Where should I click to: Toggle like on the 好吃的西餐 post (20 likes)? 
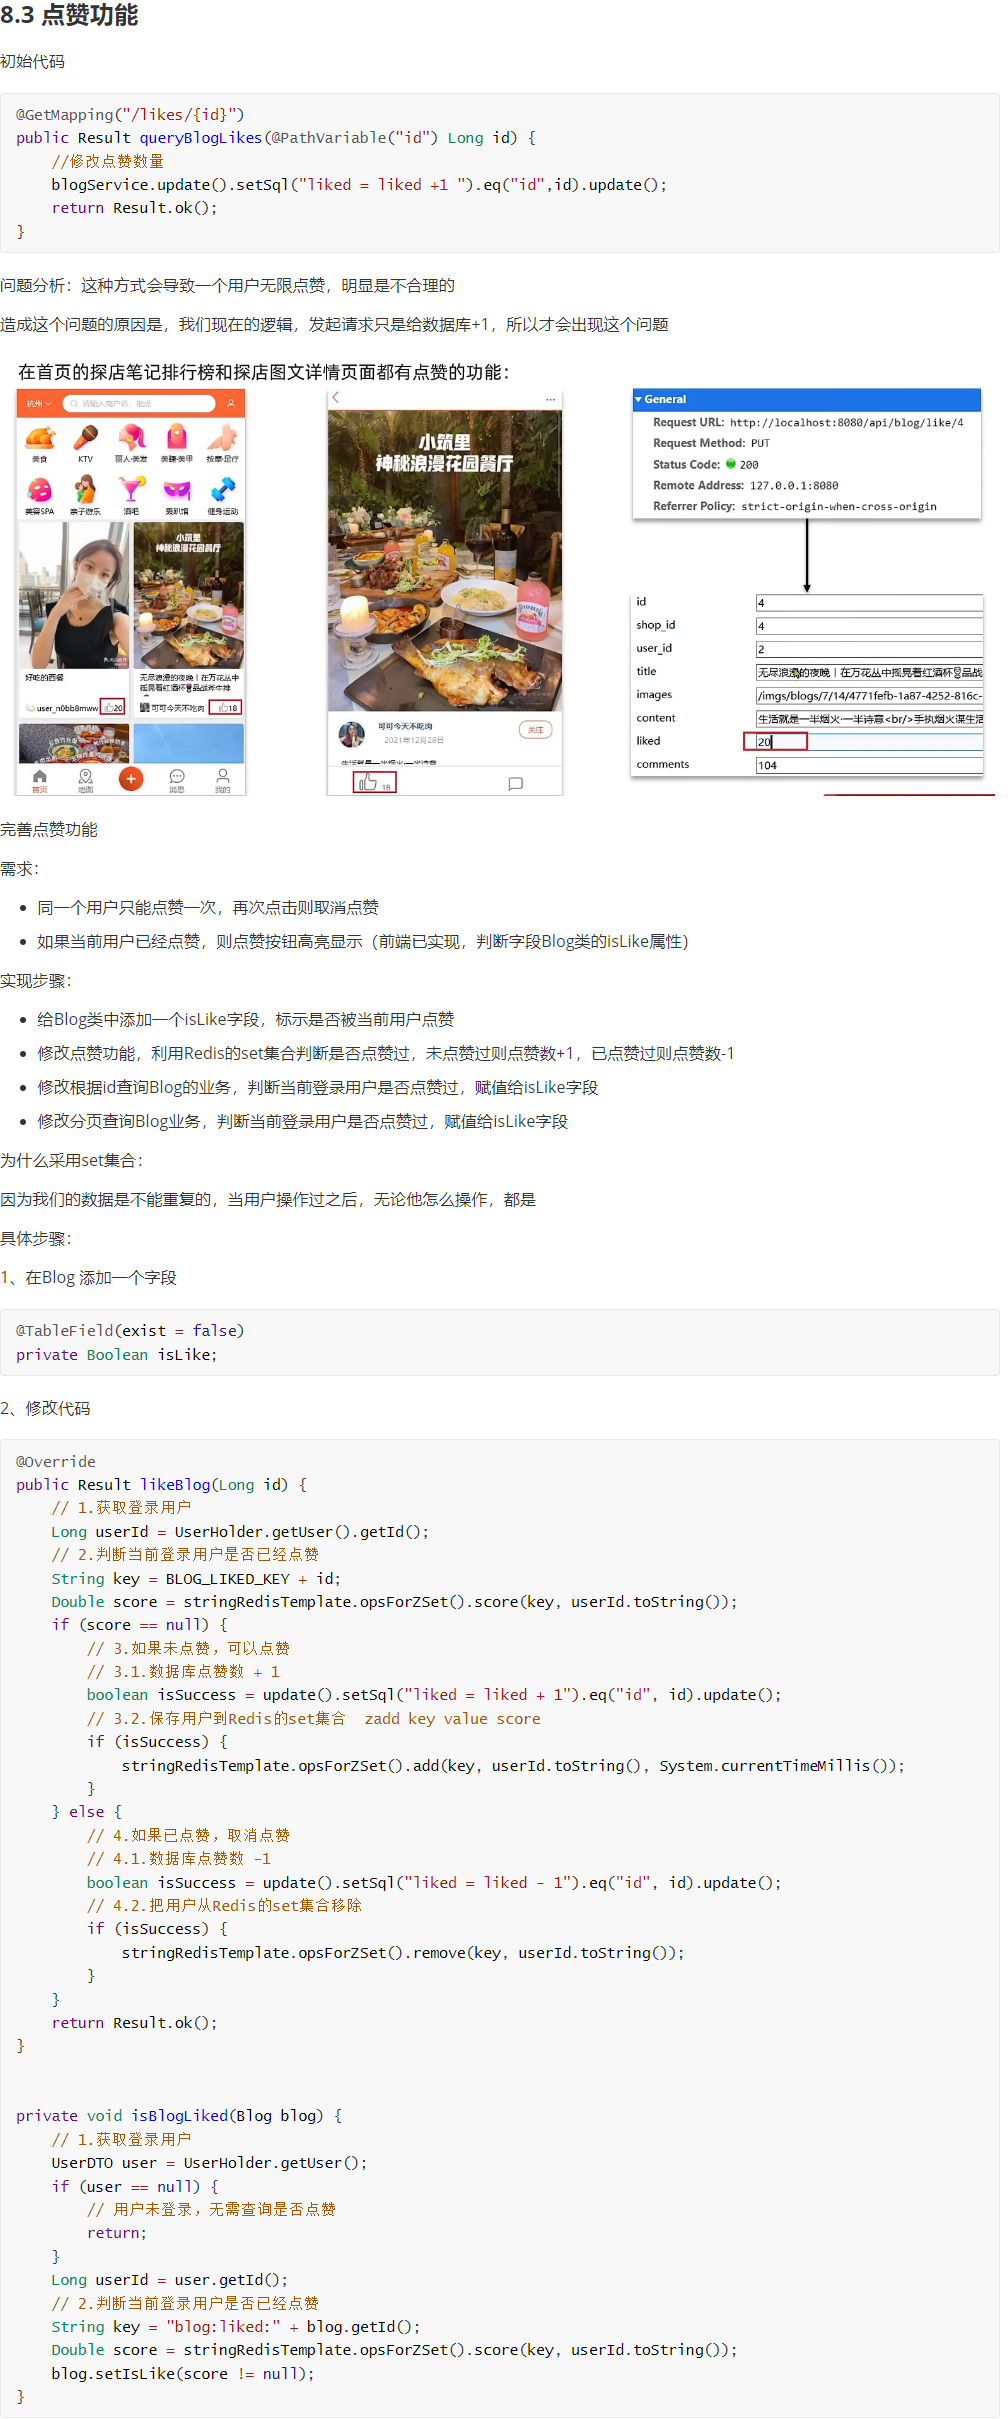[x=112, y=707]
